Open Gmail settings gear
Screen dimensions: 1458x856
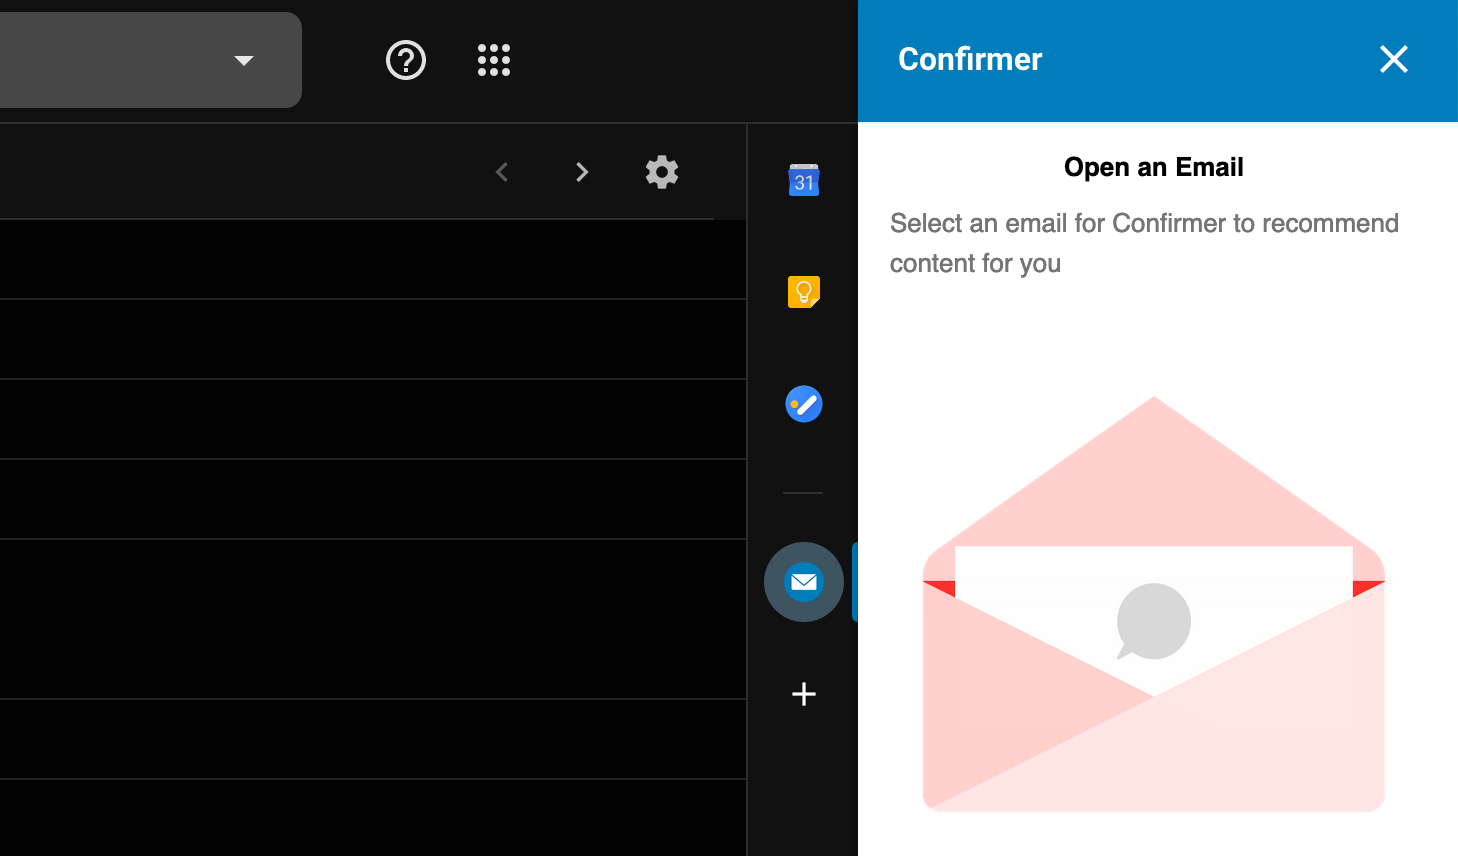(662, 172)
